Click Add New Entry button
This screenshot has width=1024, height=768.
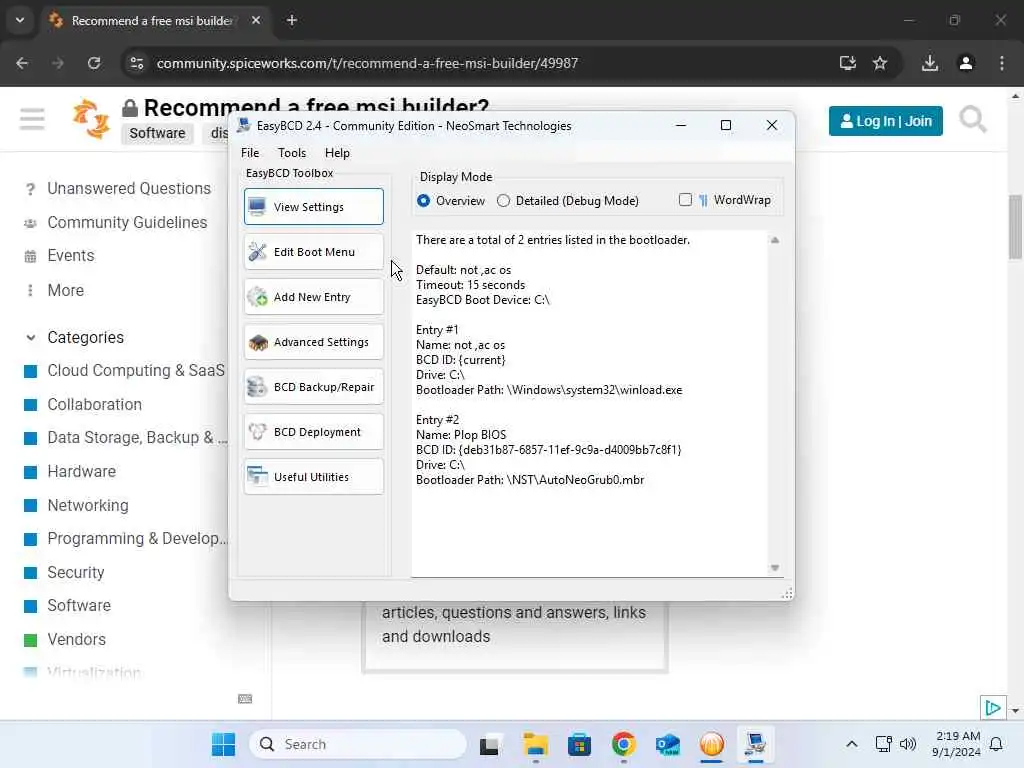(x=313, y=296)
